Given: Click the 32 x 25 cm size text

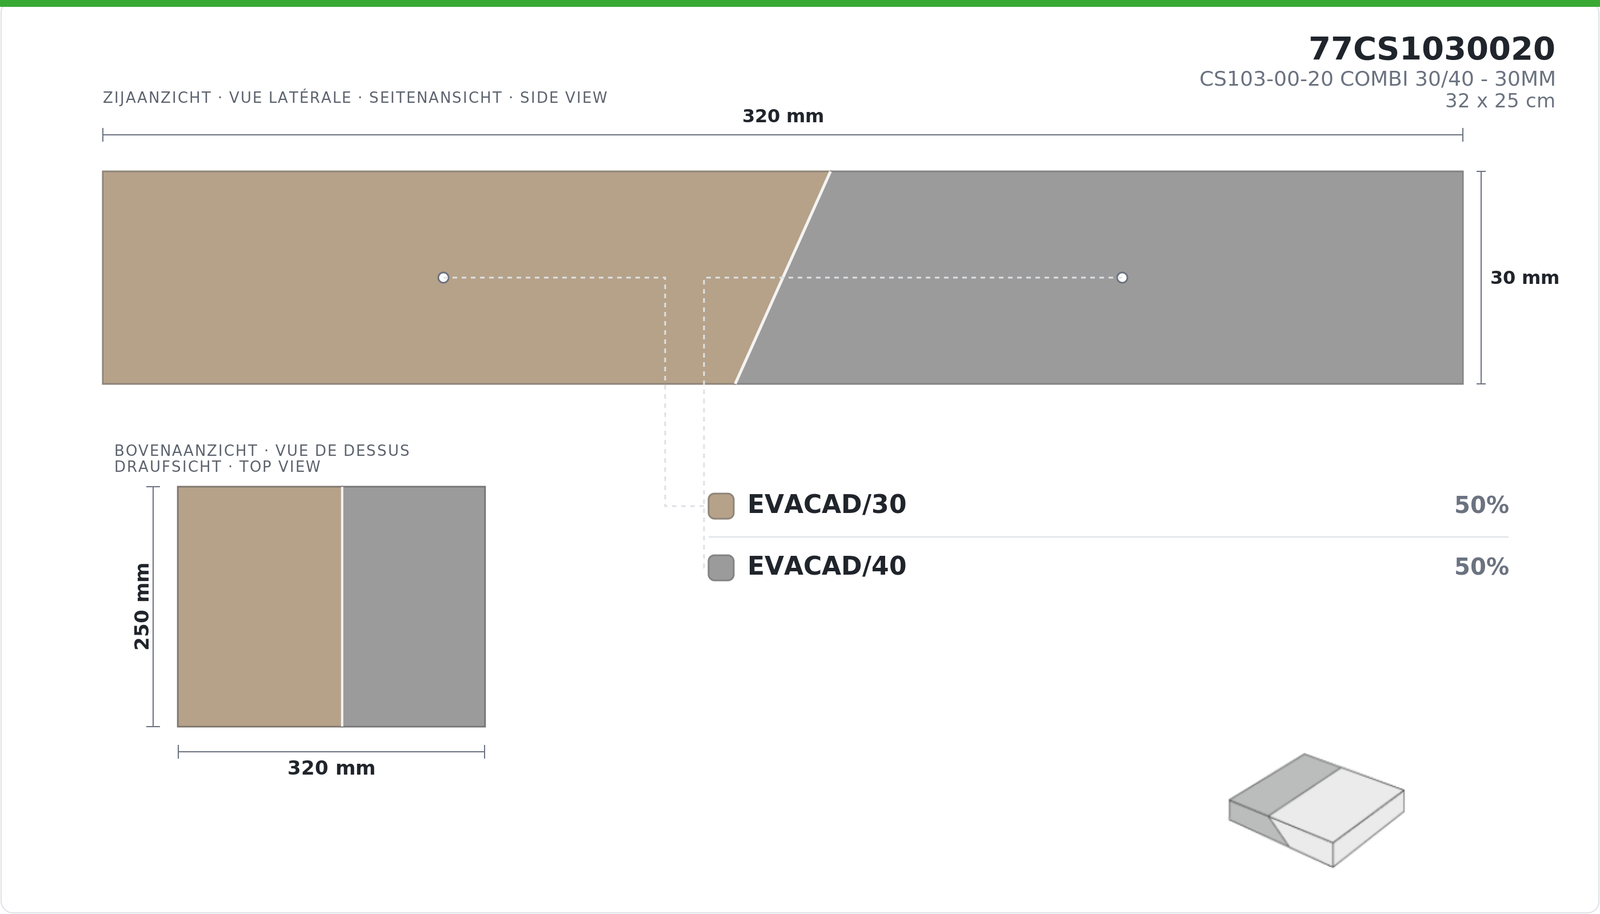Looking at the screenshot, I should (1500, 101).
